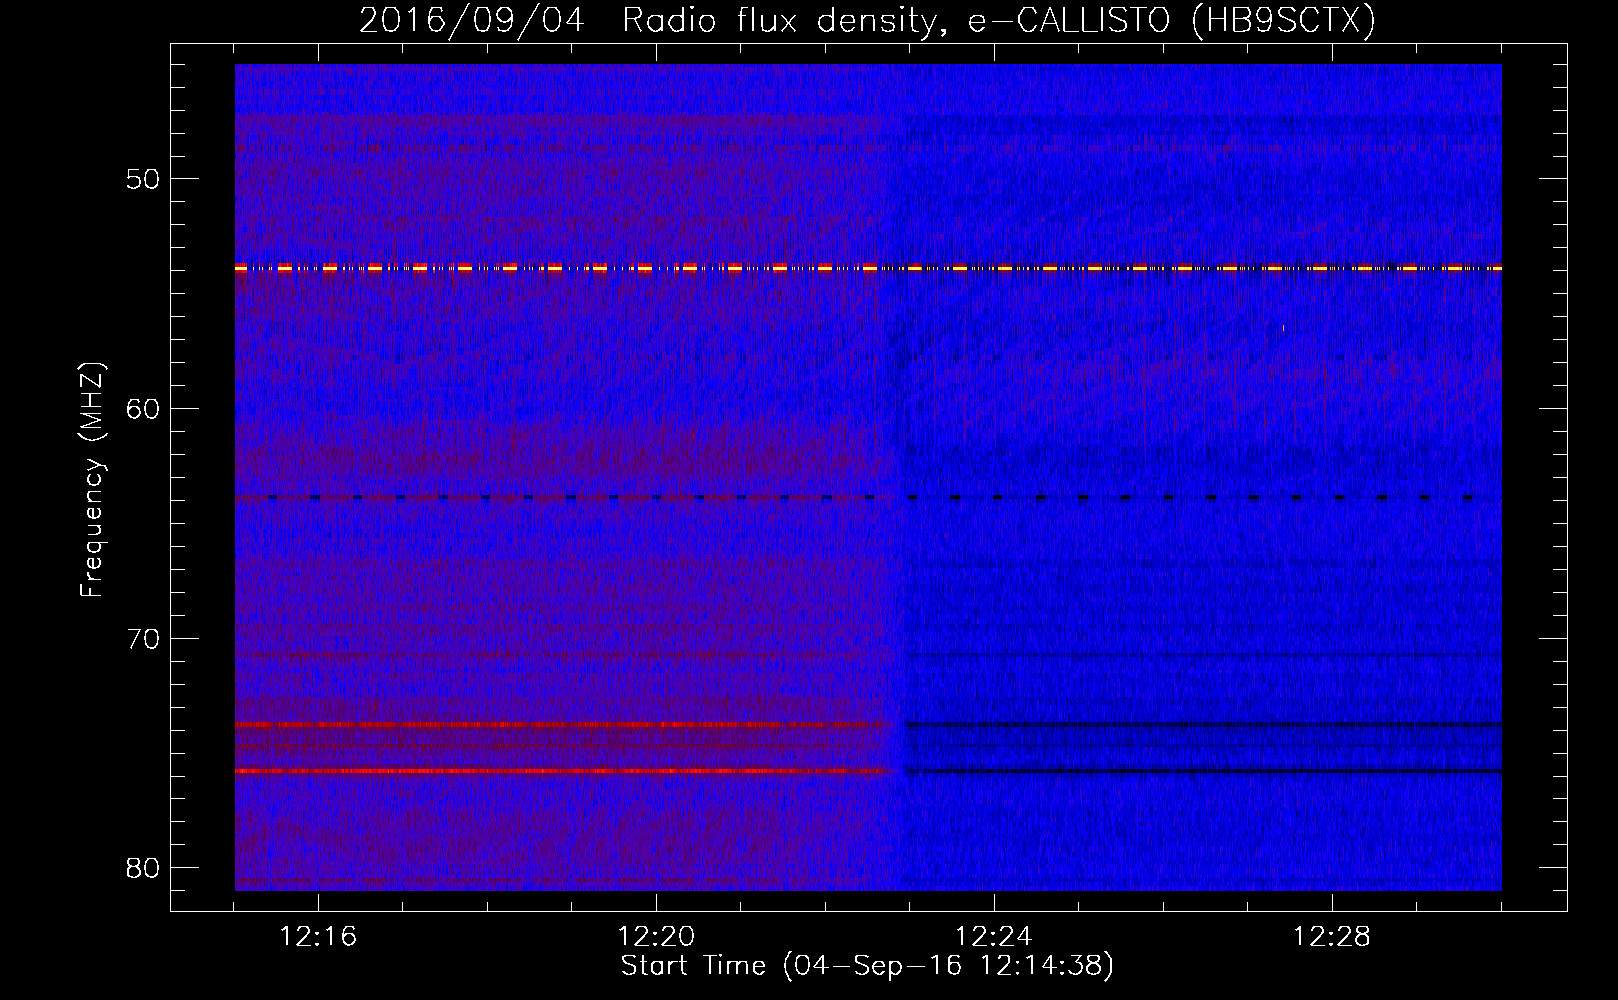This screenshot has width=1618, height=1000.
Task: Click the 12:24 time tick label
Action: (994, 937)
